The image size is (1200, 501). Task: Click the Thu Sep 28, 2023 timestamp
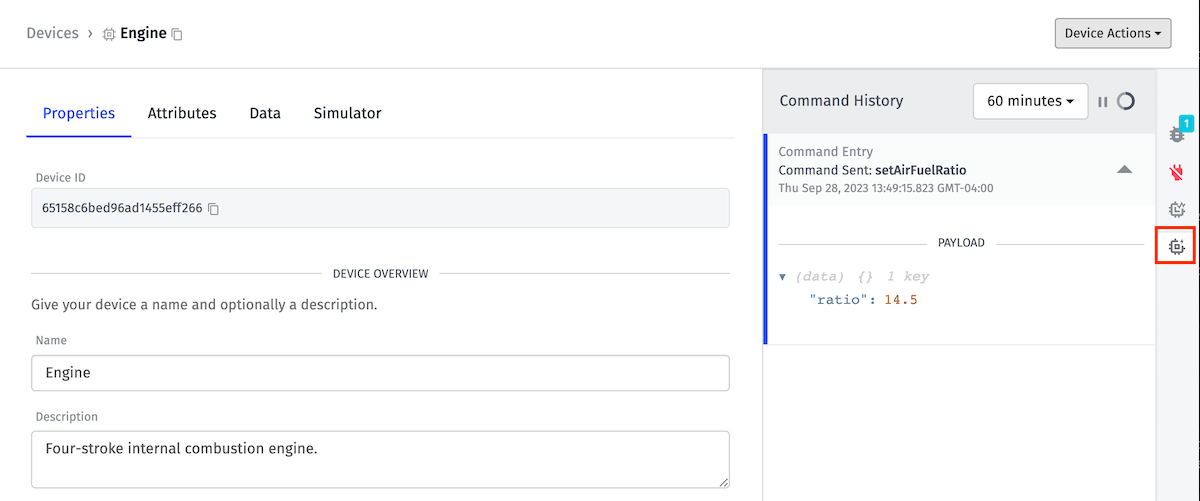(885, 188)
